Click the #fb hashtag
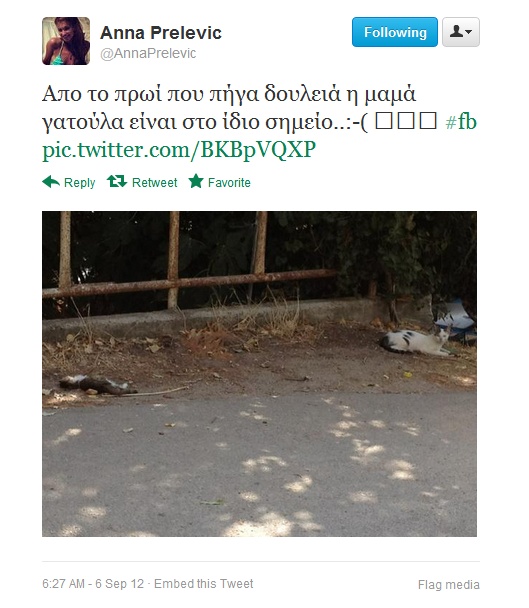529x608 pixels. (x=461, y=122)
